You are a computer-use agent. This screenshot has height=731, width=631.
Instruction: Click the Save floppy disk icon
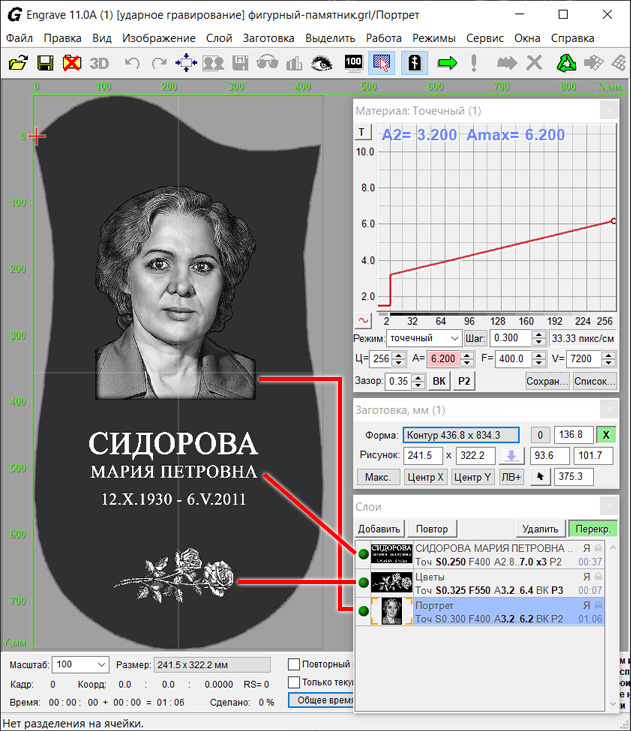(45, 63)
